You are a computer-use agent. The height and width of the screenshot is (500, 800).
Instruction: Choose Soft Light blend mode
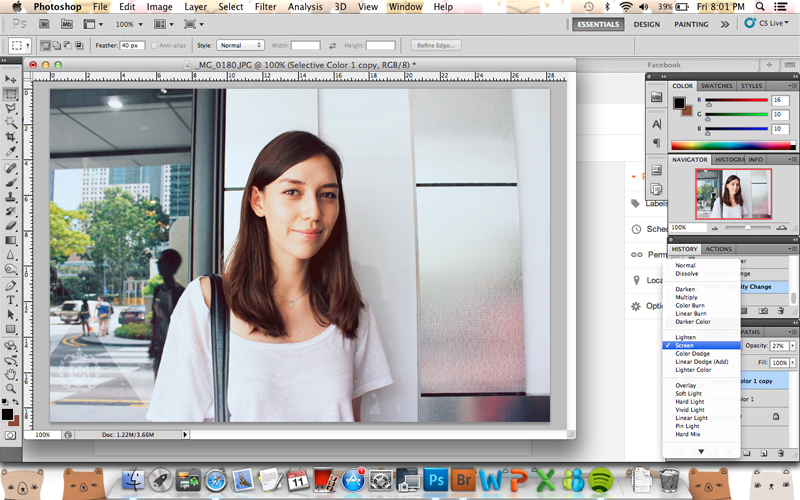point(688,393)
